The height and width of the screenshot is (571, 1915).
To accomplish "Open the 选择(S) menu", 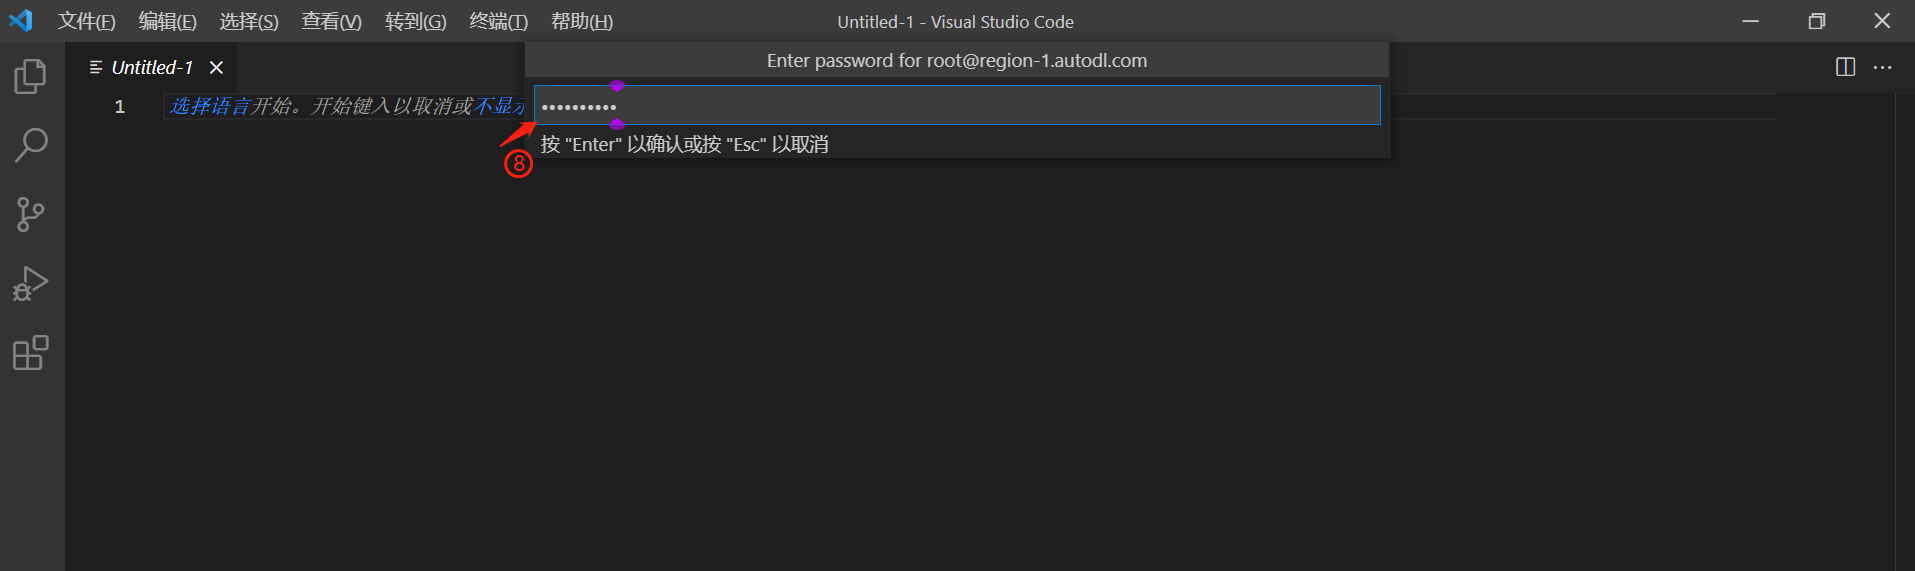I will [249, 21].
